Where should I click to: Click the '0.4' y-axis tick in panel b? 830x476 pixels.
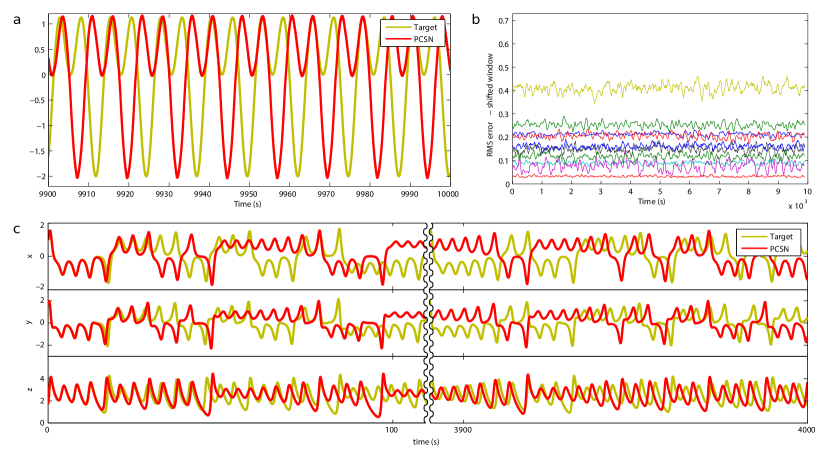coord(503,91)
